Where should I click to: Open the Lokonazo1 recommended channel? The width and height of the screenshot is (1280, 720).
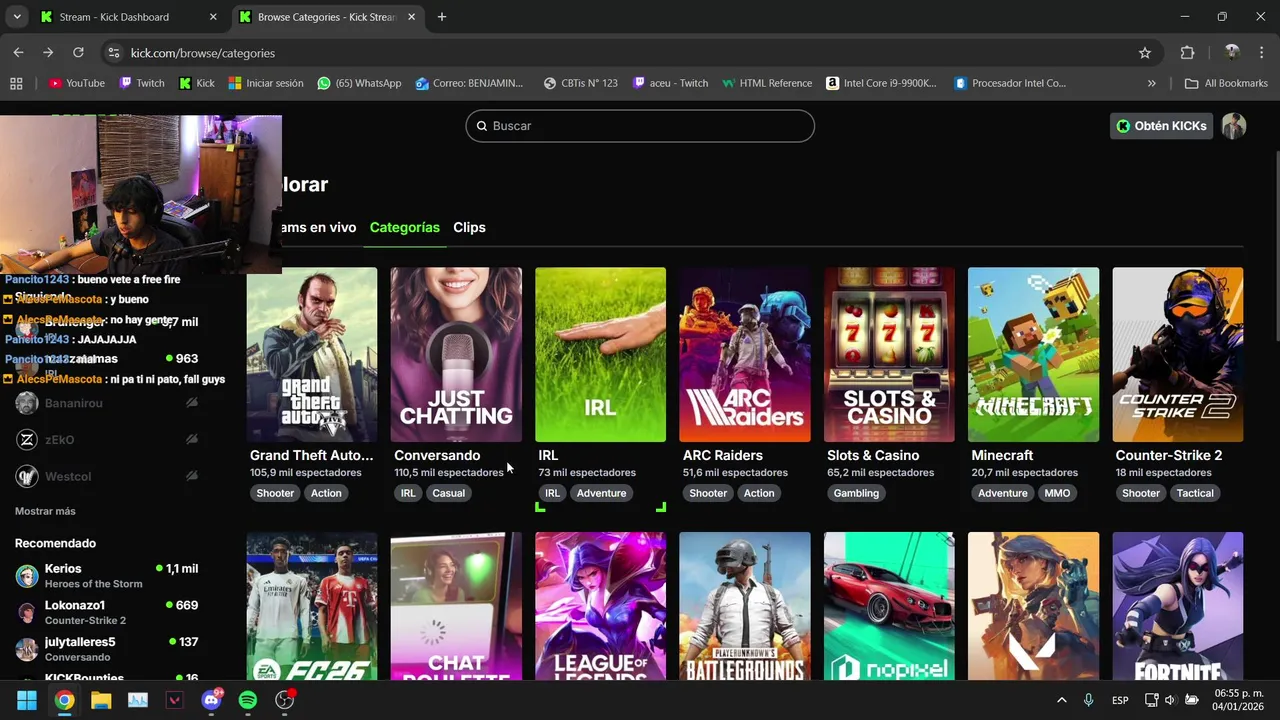click(106, 612)
